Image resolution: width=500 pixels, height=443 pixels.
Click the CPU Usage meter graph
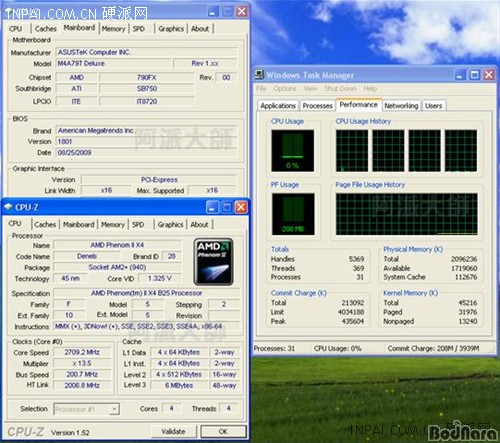coord(292,151)
